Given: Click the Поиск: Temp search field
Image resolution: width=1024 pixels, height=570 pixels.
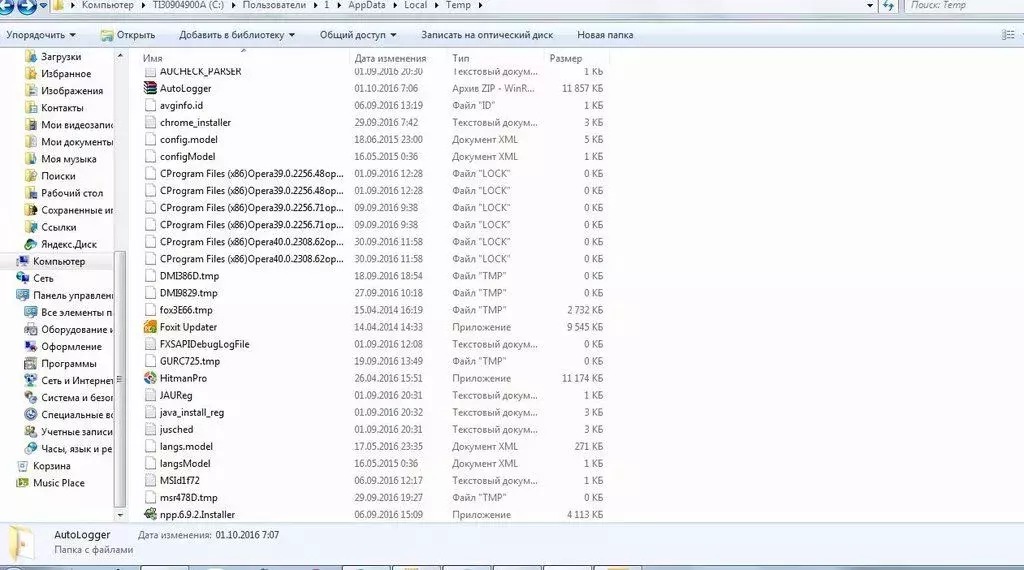Looking at the screenshot, I should pos(965,5).
